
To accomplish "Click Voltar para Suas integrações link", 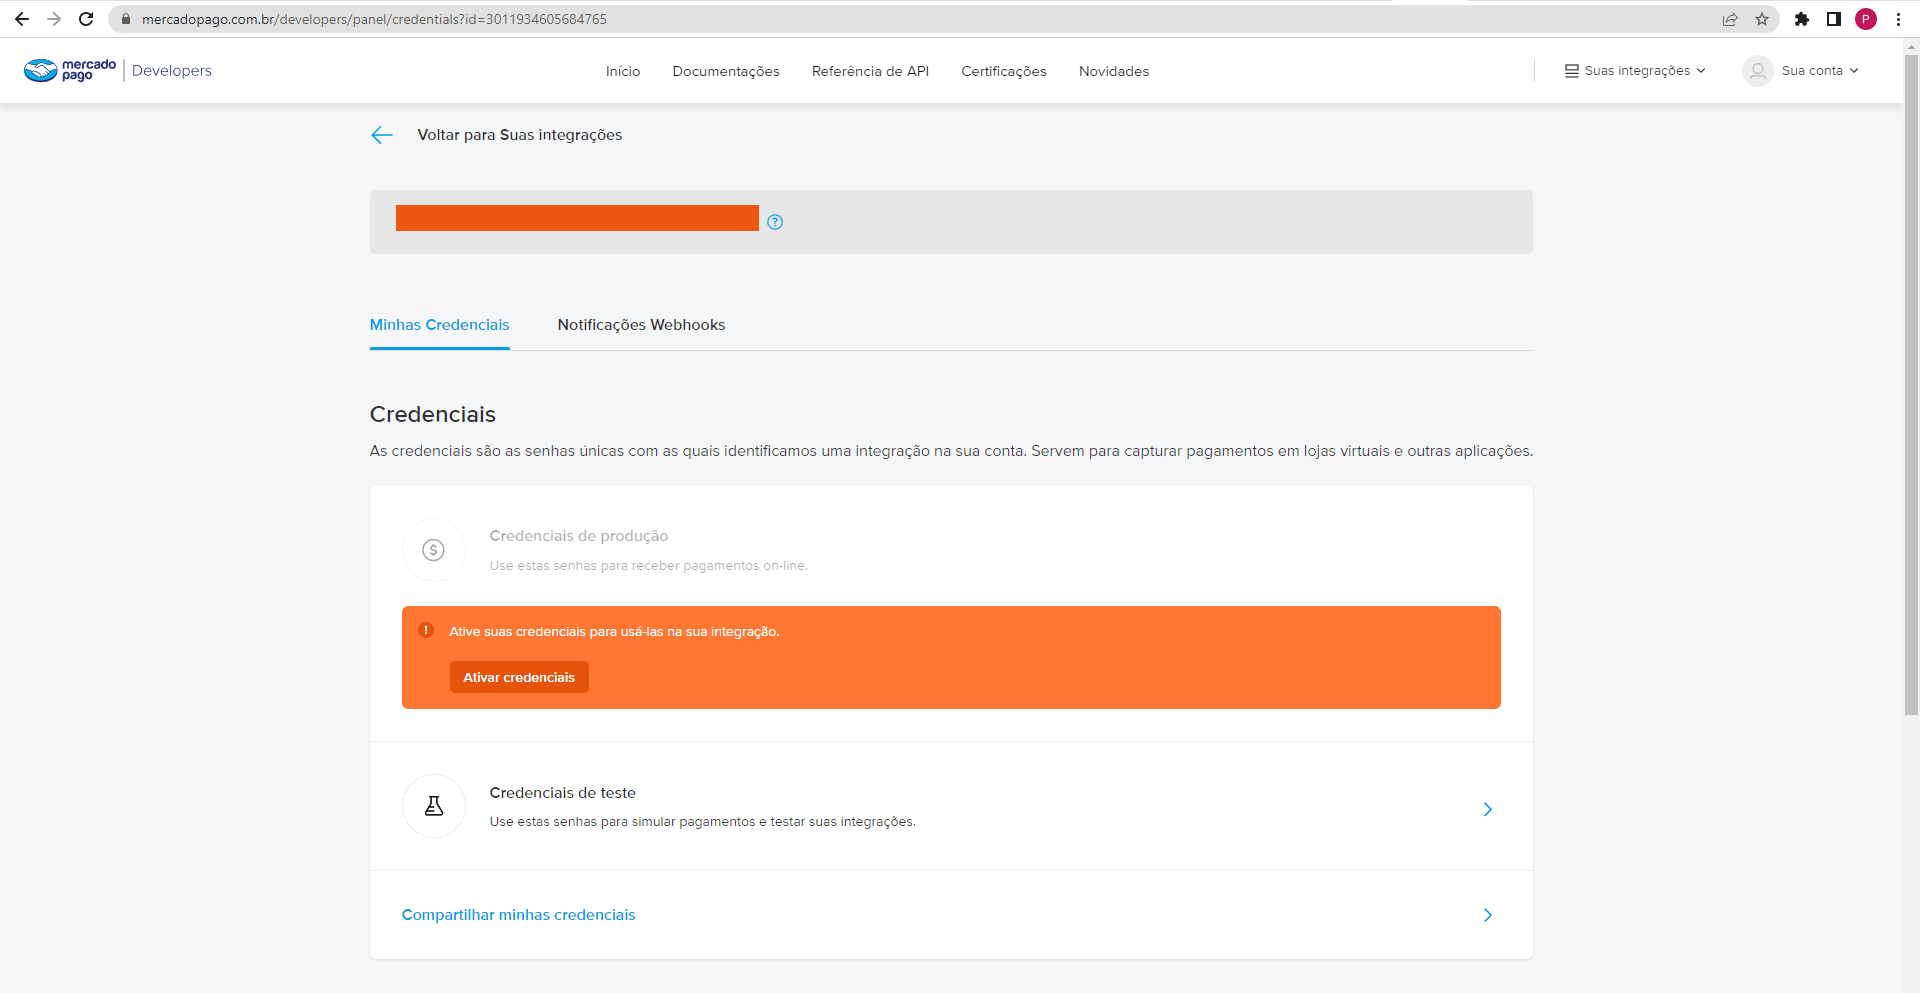I will (520, 135).
